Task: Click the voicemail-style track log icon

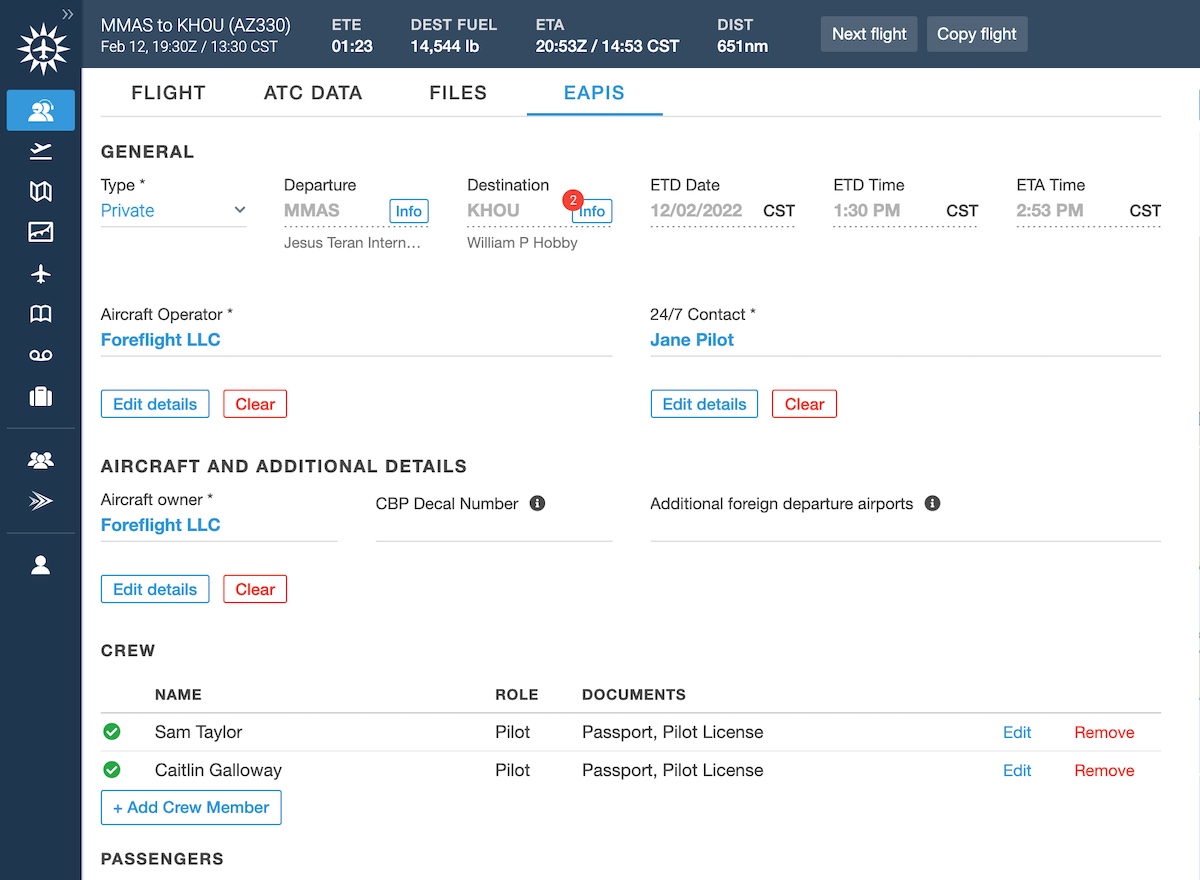Action: click(x=40, y=356)
